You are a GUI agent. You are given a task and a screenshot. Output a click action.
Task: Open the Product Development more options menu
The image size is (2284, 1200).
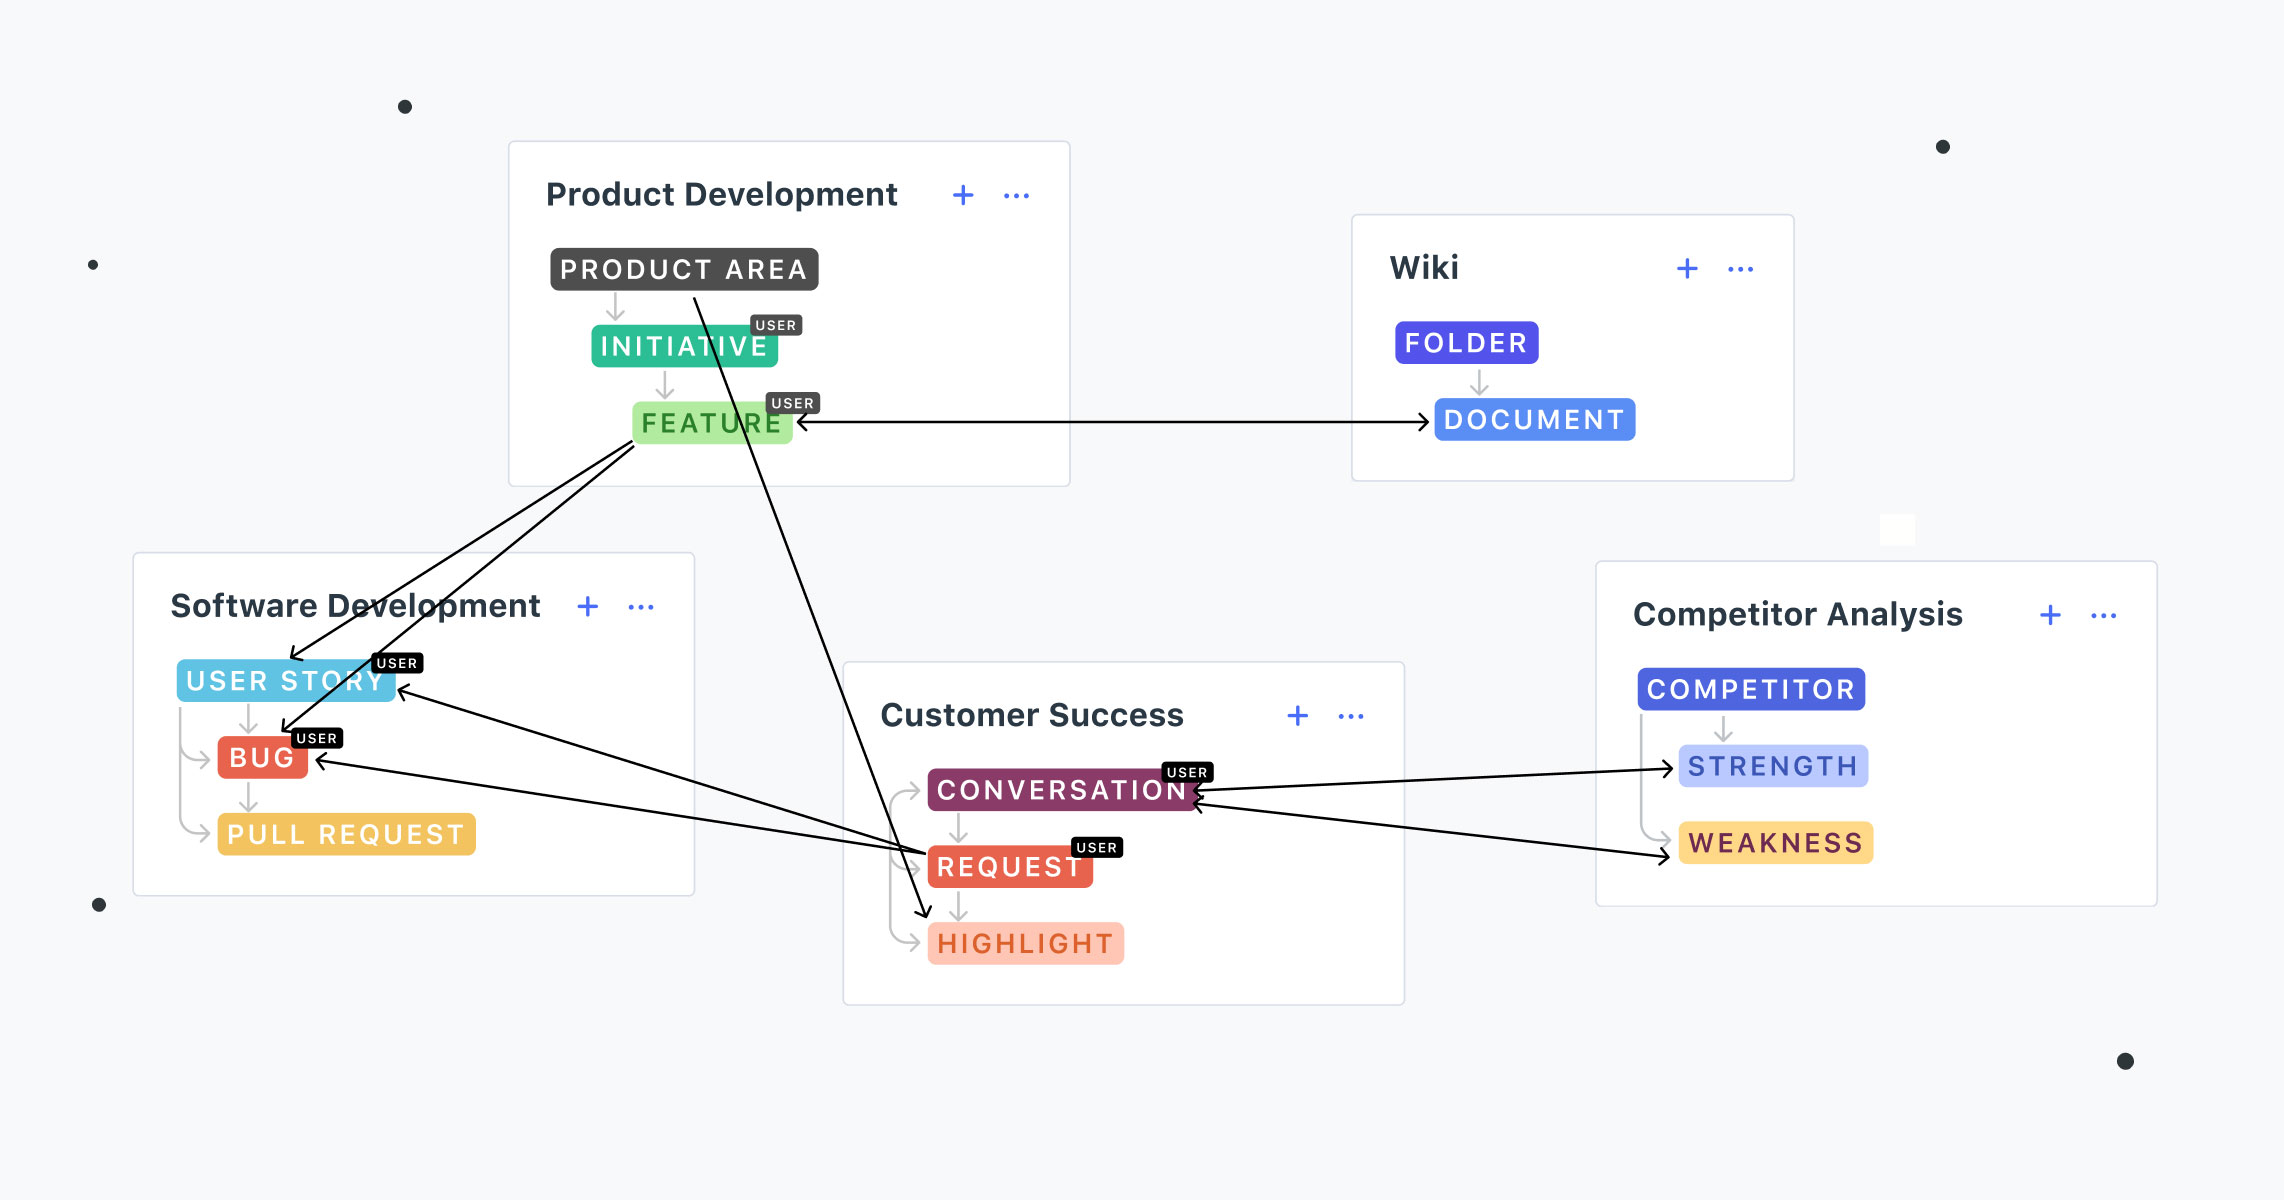tap(1016, 196)
